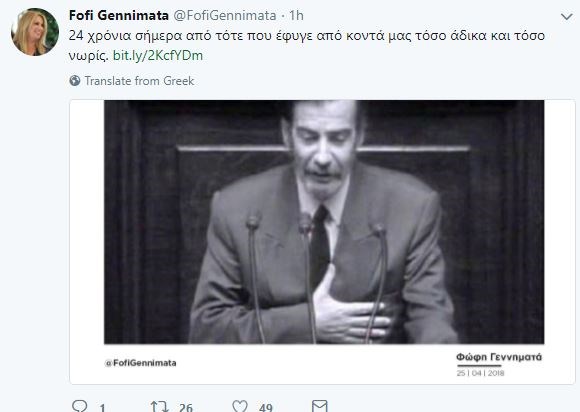Click the @FofiGennimata handle in header
Screen dimensions: 580x412
225,15
